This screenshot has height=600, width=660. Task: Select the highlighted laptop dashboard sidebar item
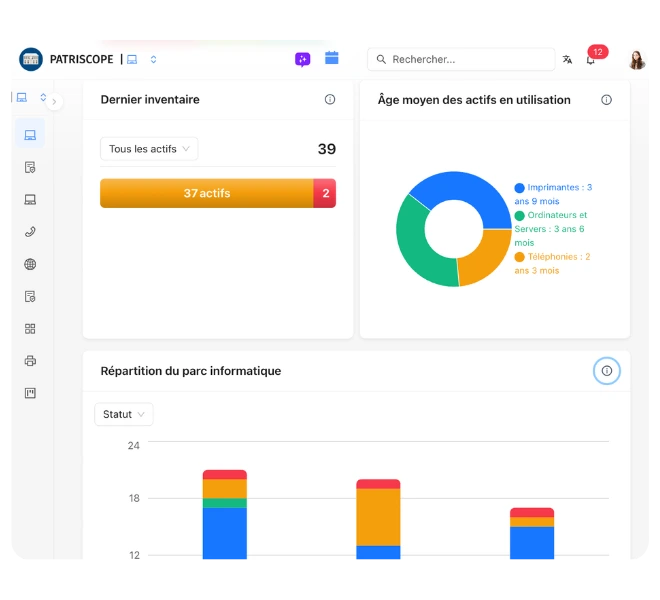(x=30, y=135)
